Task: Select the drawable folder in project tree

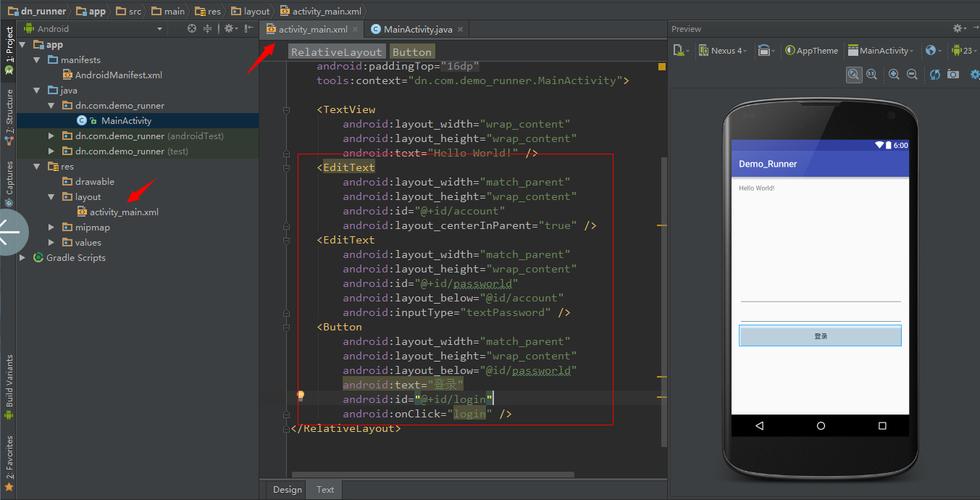Action: pos(88,181)
